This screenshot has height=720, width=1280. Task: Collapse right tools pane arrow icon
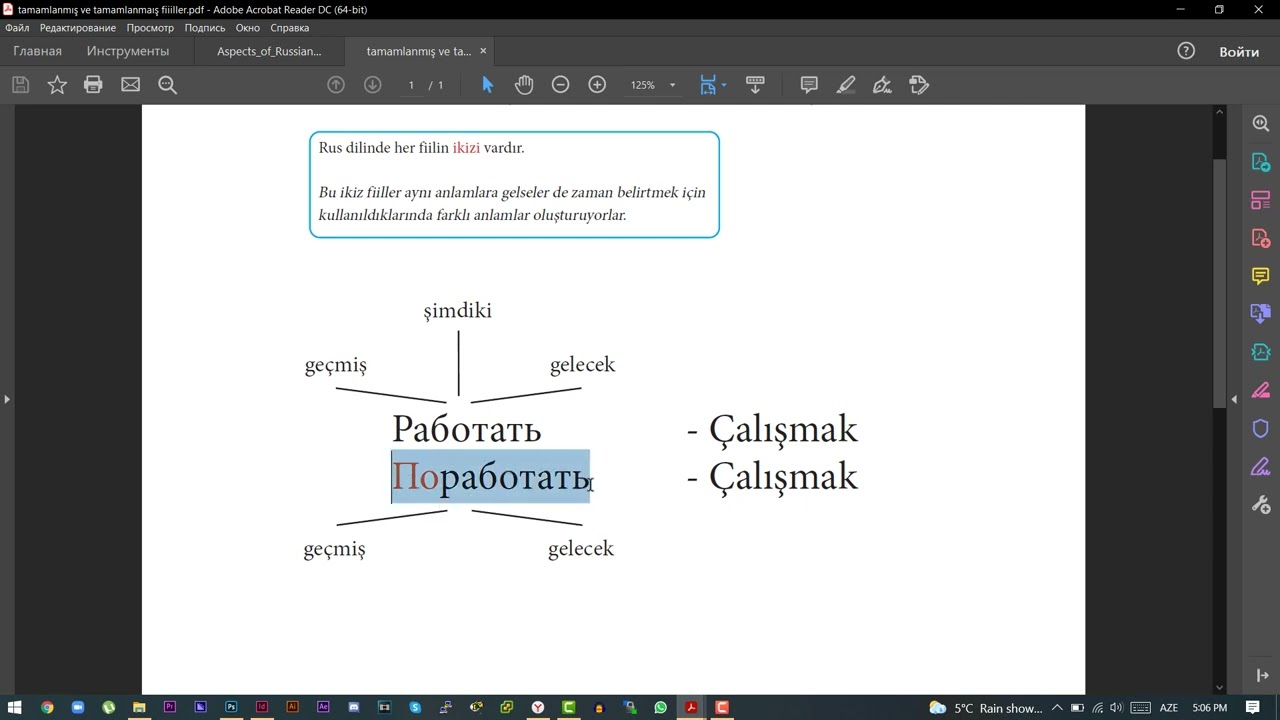(x=1261, y=676)
